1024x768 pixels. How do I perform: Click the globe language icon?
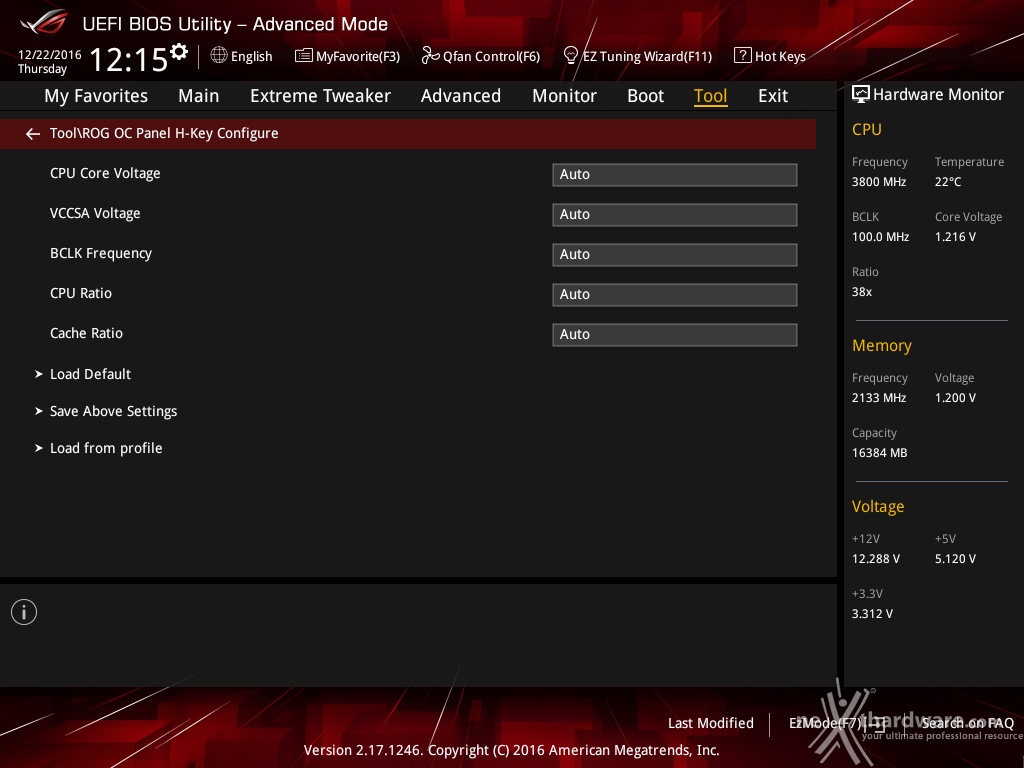(x=219, y=56)
